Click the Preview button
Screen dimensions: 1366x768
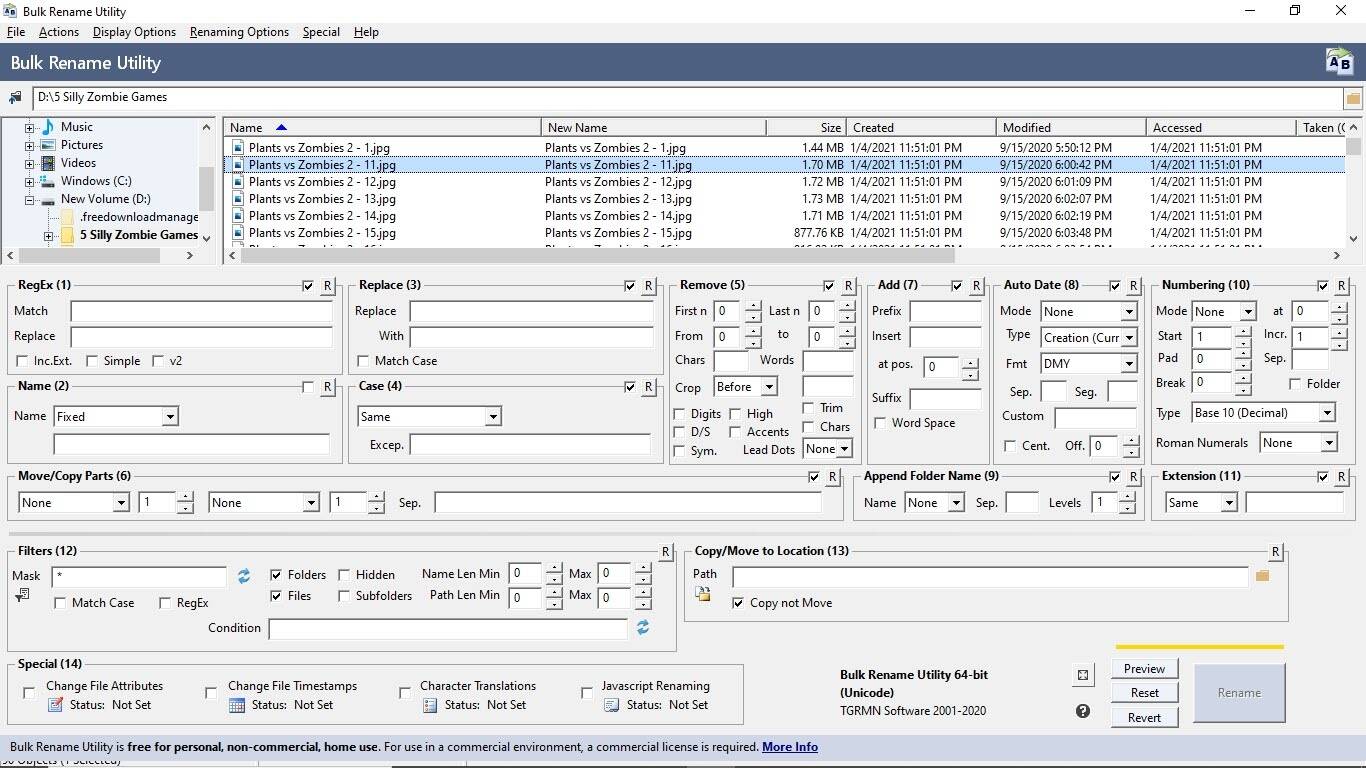[x=1144, y=669]
